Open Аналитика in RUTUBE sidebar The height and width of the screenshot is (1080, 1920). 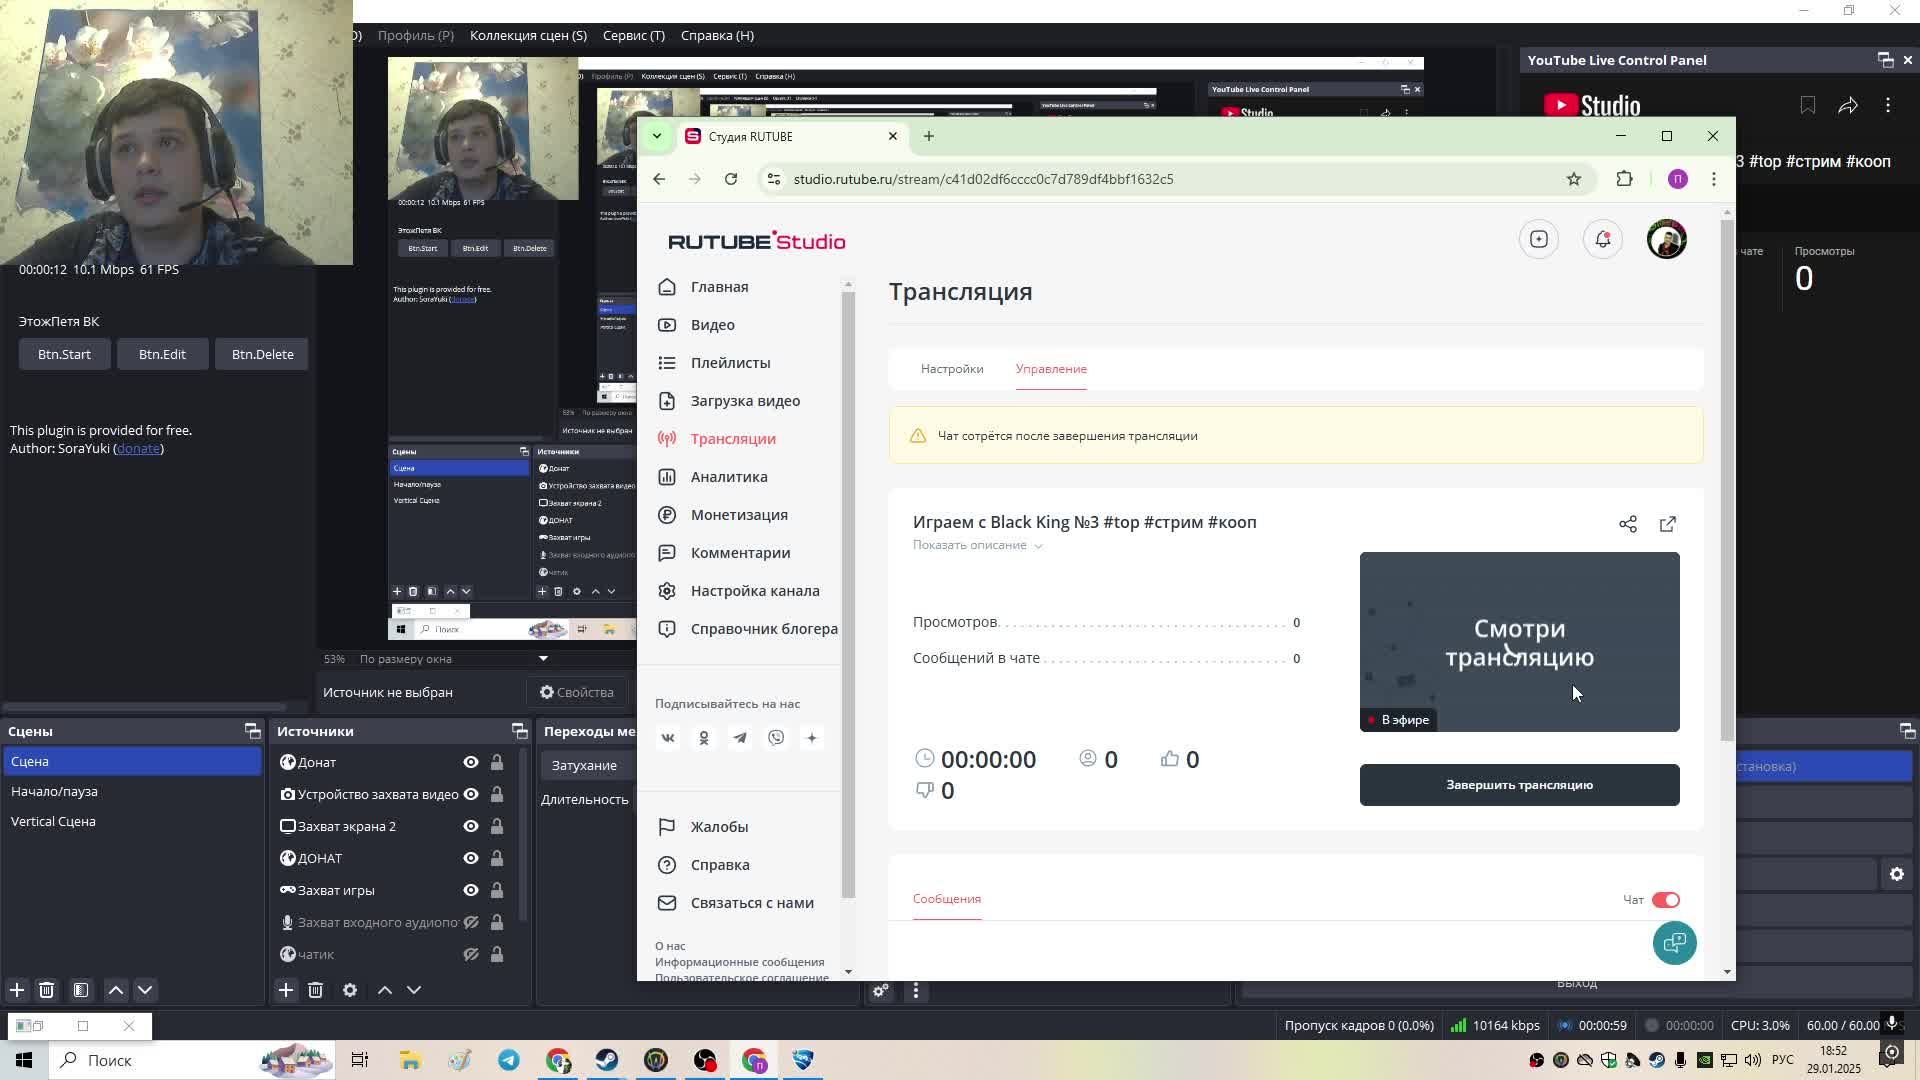pos(728,477)
